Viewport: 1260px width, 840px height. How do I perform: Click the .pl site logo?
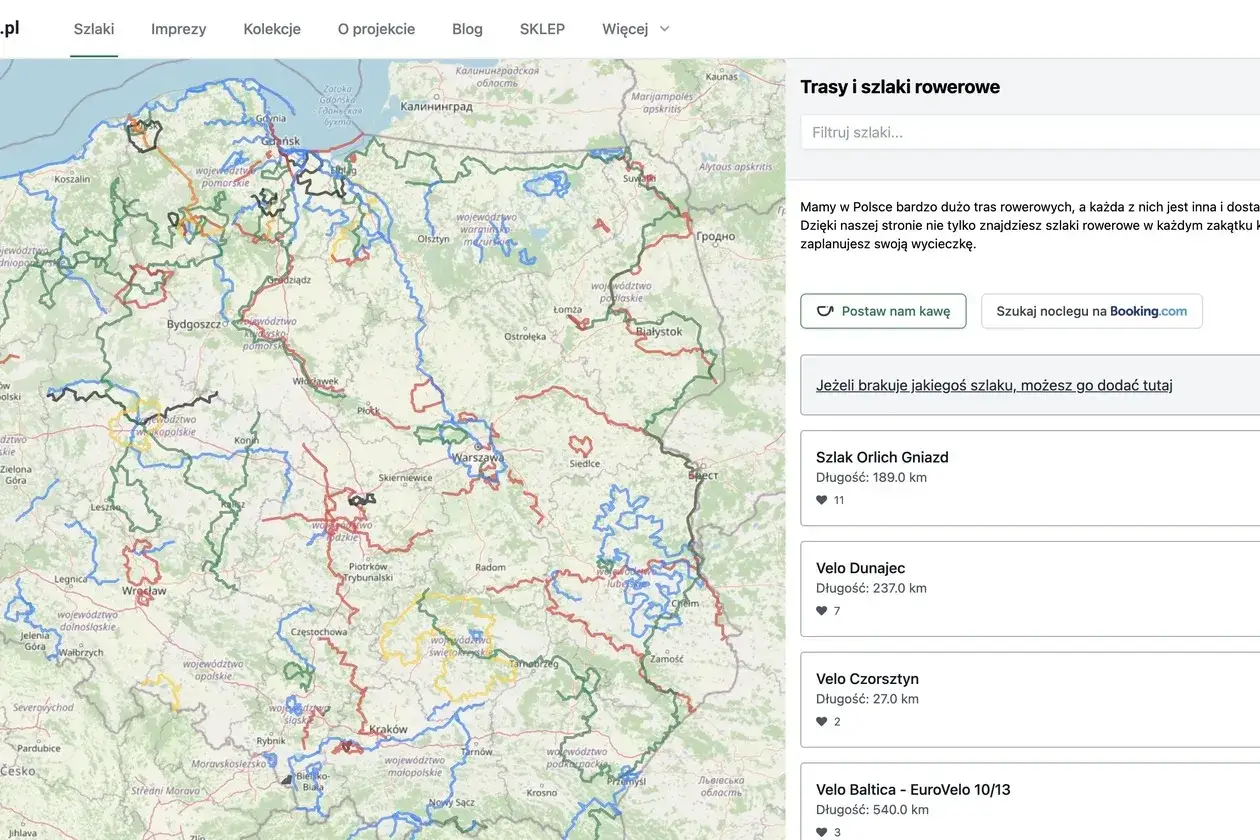click(x=11, y=27)
